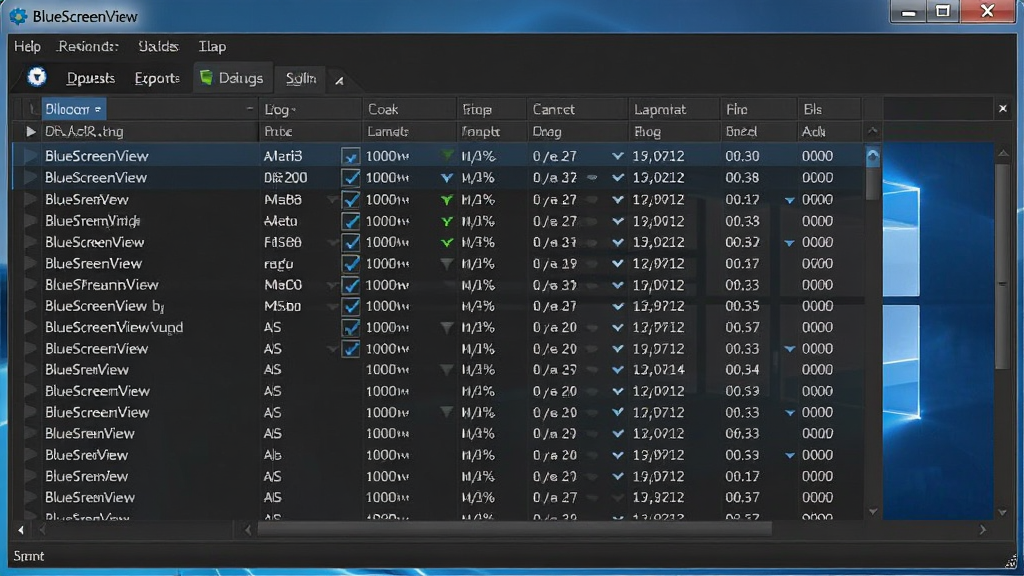Click the row arrow left of Alari3 row
This screenshot has height=576, width=1024.
pos(30,155)
